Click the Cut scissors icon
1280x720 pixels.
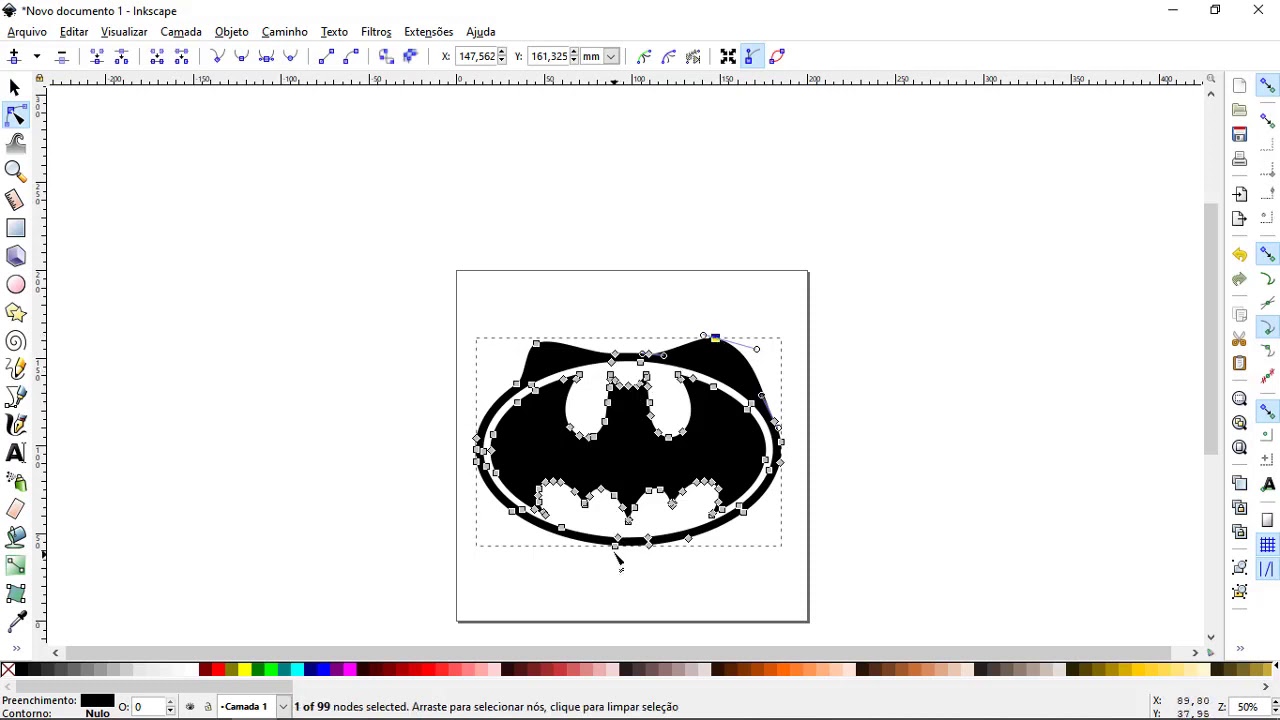coord(1240,339)
